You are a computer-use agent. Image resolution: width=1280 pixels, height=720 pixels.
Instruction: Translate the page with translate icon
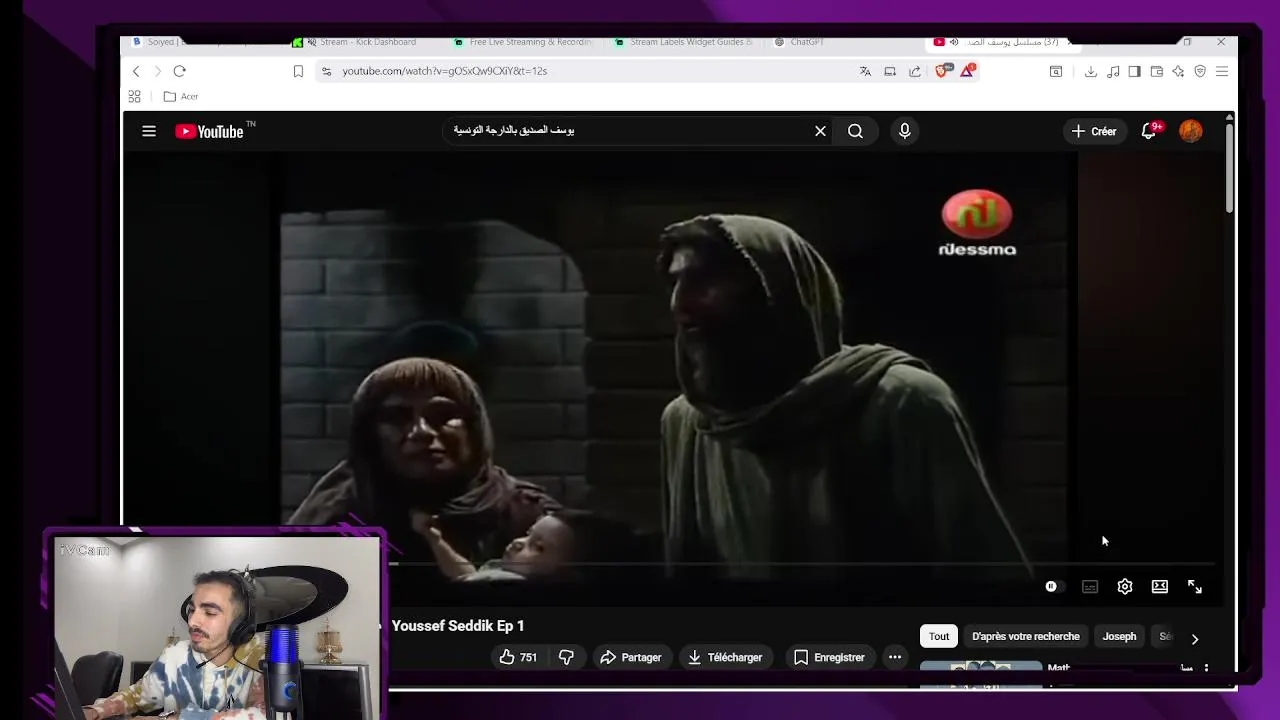click(x=865, y=71)
